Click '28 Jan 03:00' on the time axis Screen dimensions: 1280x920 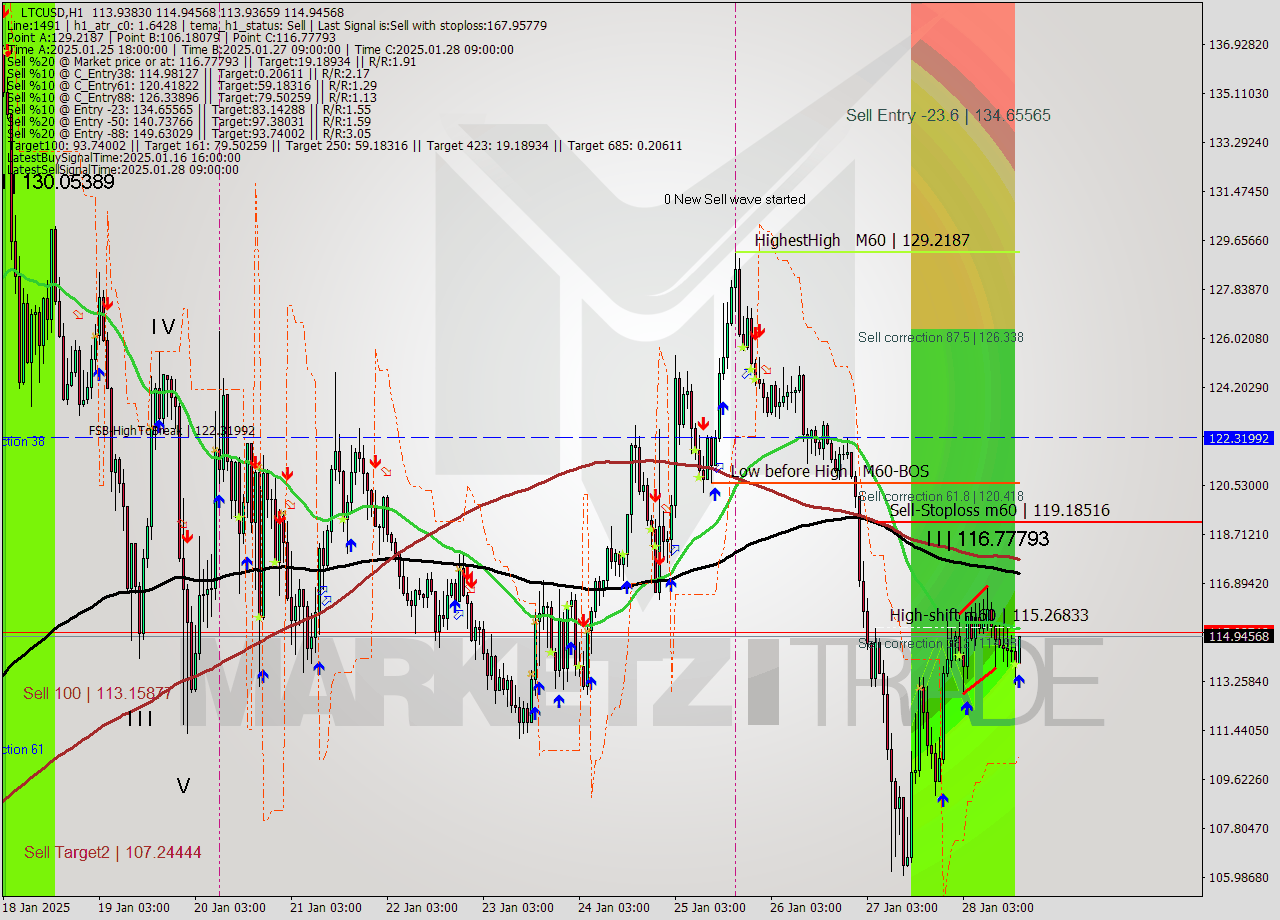(998, 907)
